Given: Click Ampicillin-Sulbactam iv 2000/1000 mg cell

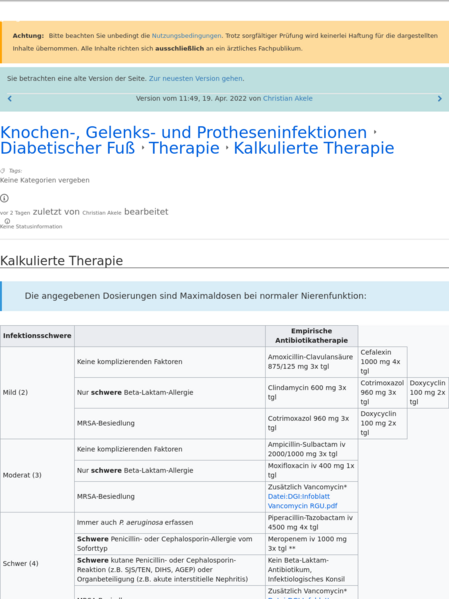Looking at the screenshot, I should pos(311,449).
